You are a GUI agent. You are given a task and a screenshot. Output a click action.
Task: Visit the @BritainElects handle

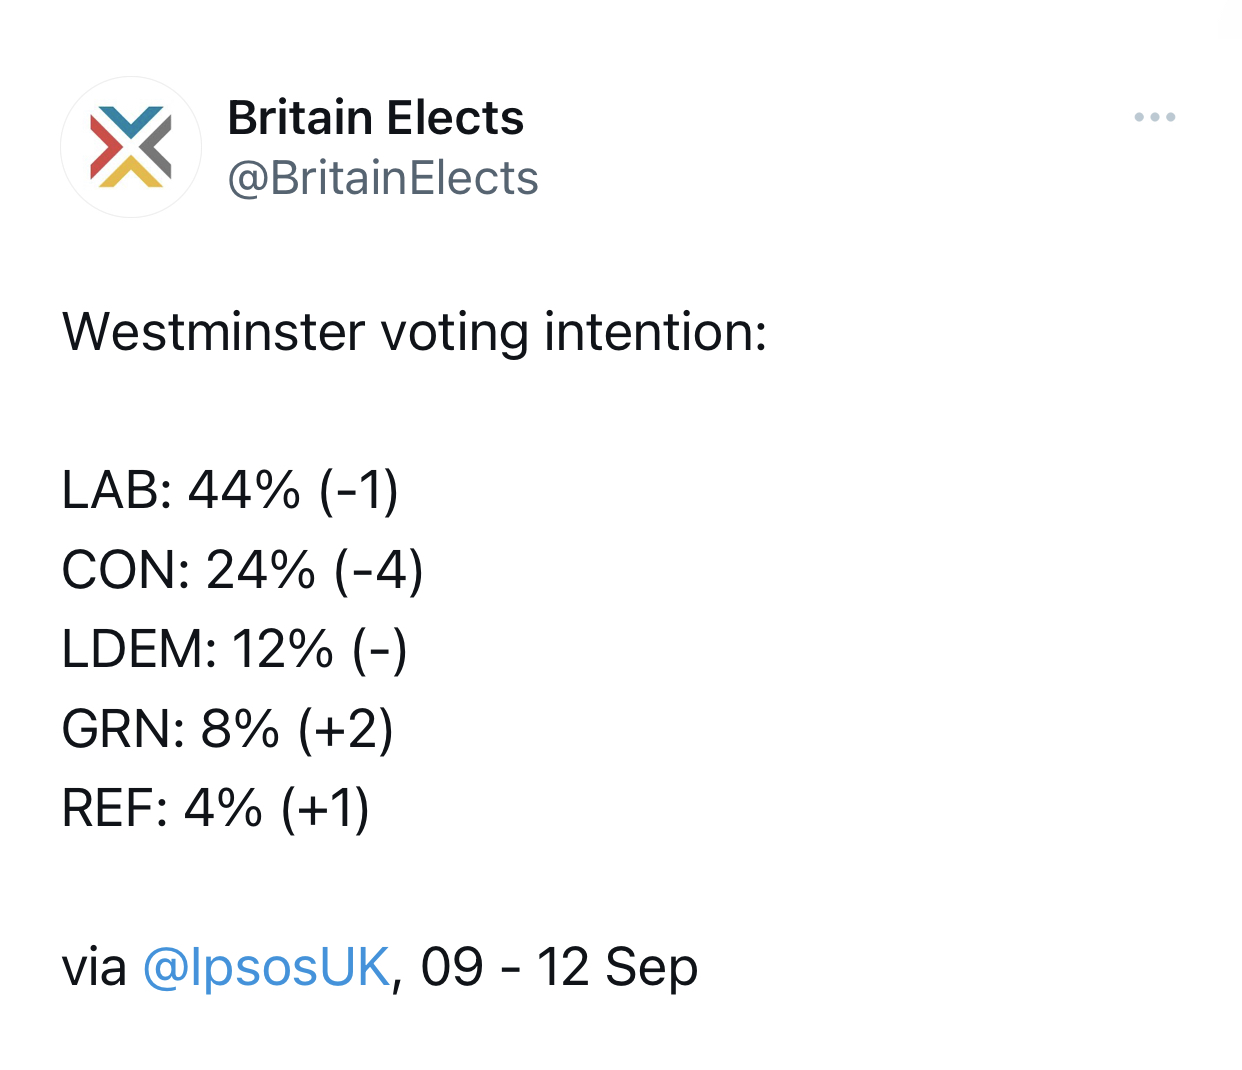tap(383, 179)
